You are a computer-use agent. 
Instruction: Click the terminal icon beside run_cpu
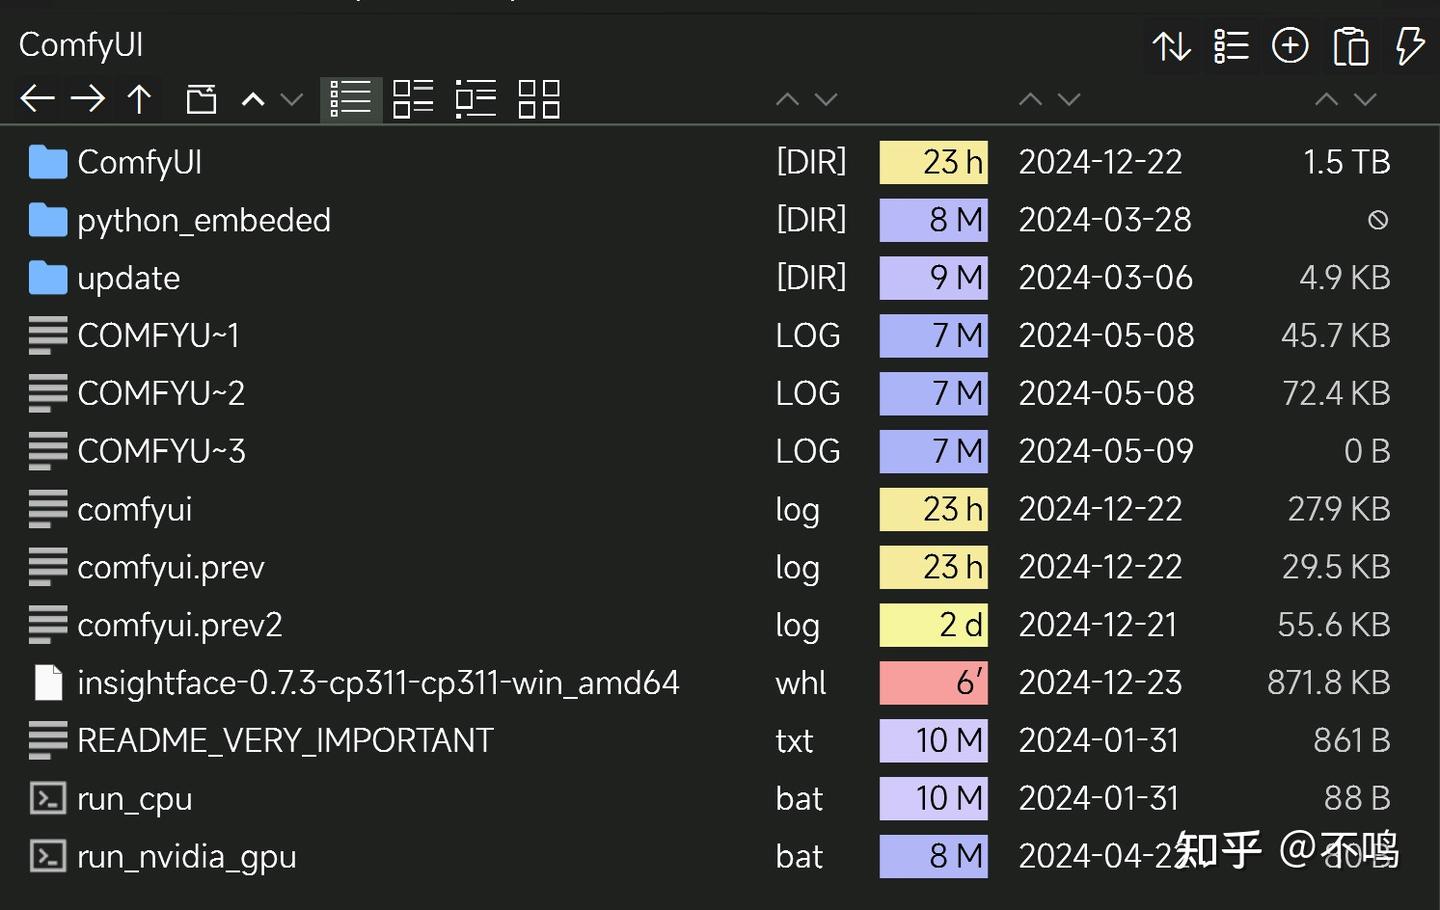(x=46, y=798)
